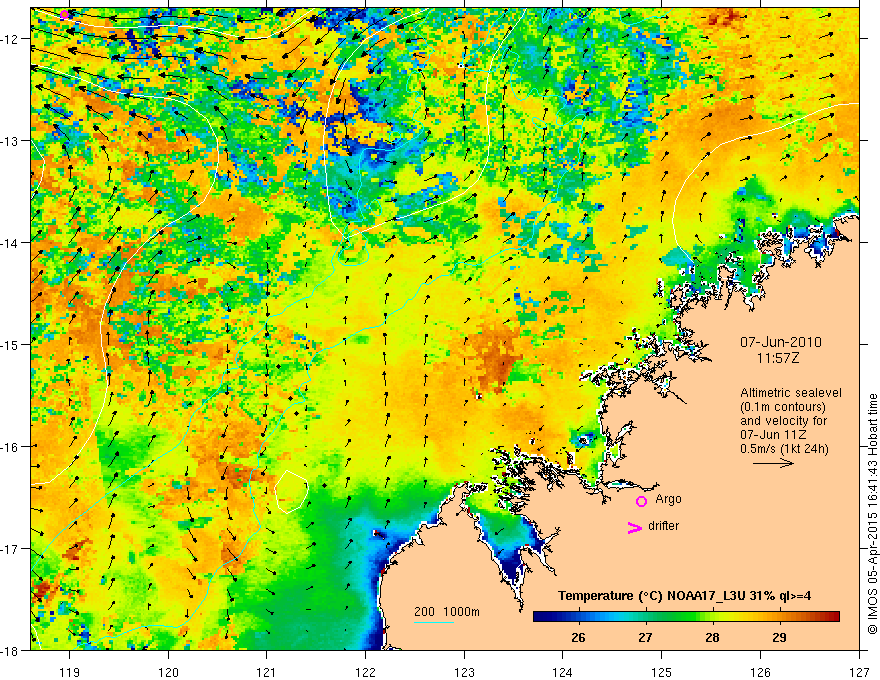Click the temperature color bar
Image resolution: width=880 pixels, height=680 pixels.
tap(686, 617)
